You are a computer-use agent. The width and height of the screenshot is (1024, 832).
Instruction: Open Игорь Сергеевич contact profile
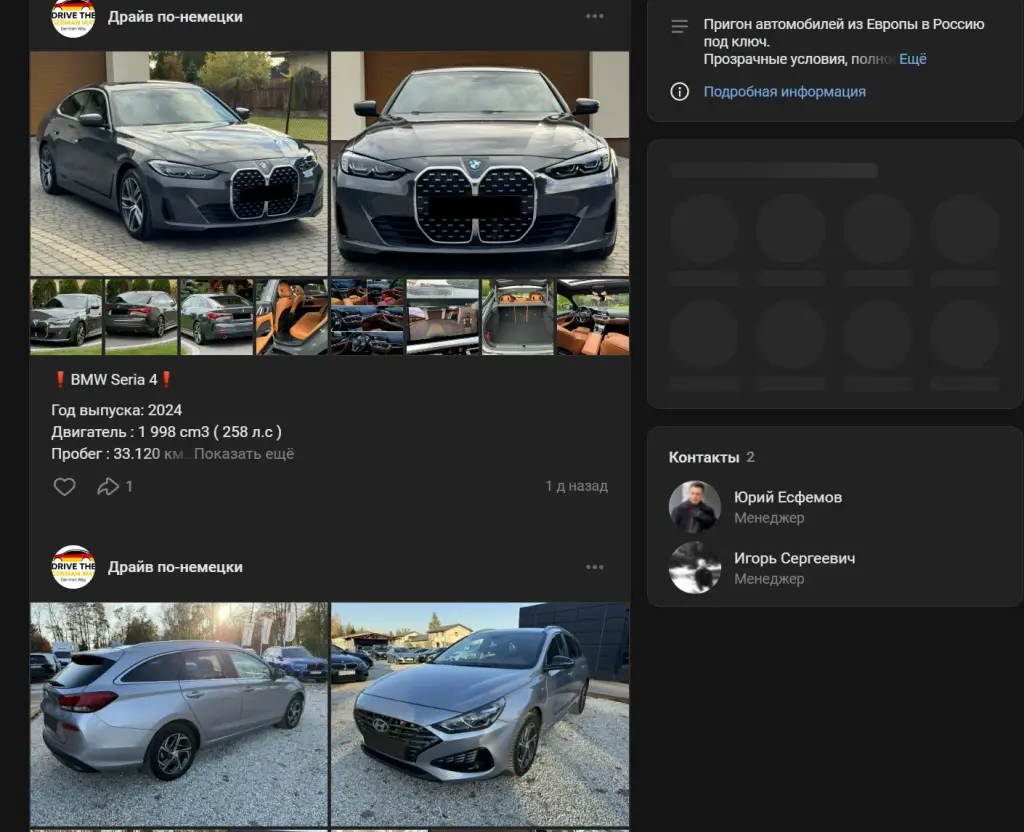[x=794, y=558]
